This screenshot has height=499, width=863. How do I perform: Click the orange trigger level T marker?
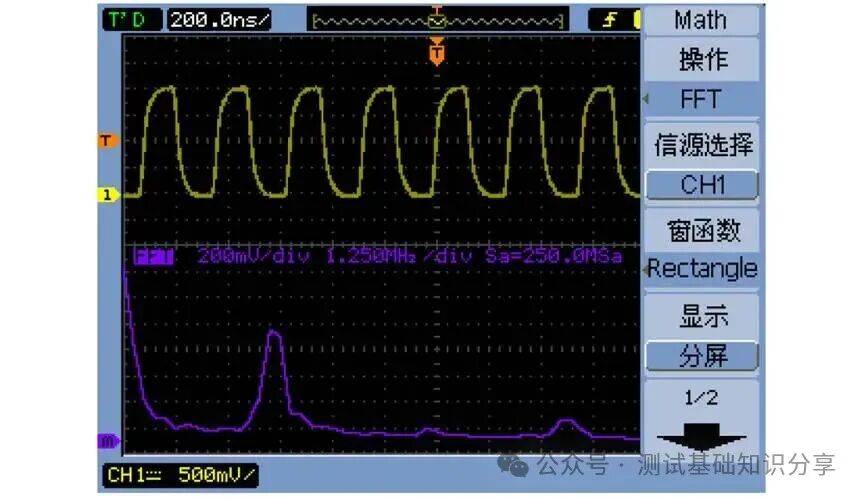[x=107, y=140]
